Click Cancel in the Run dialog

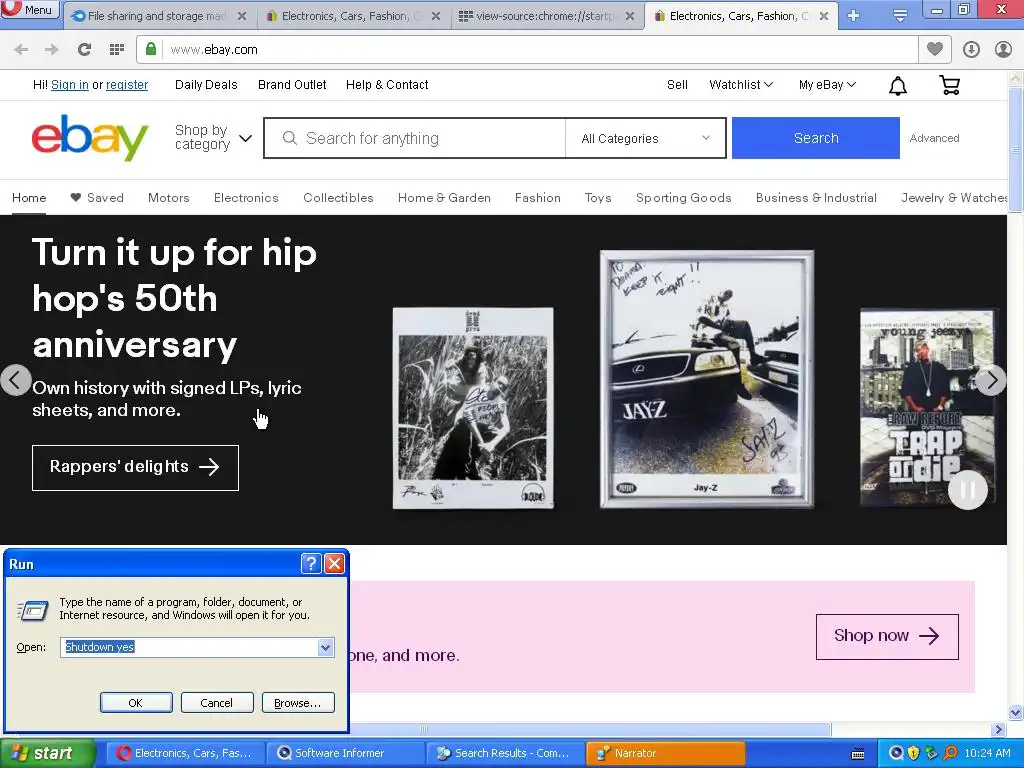tap(217, 703)
